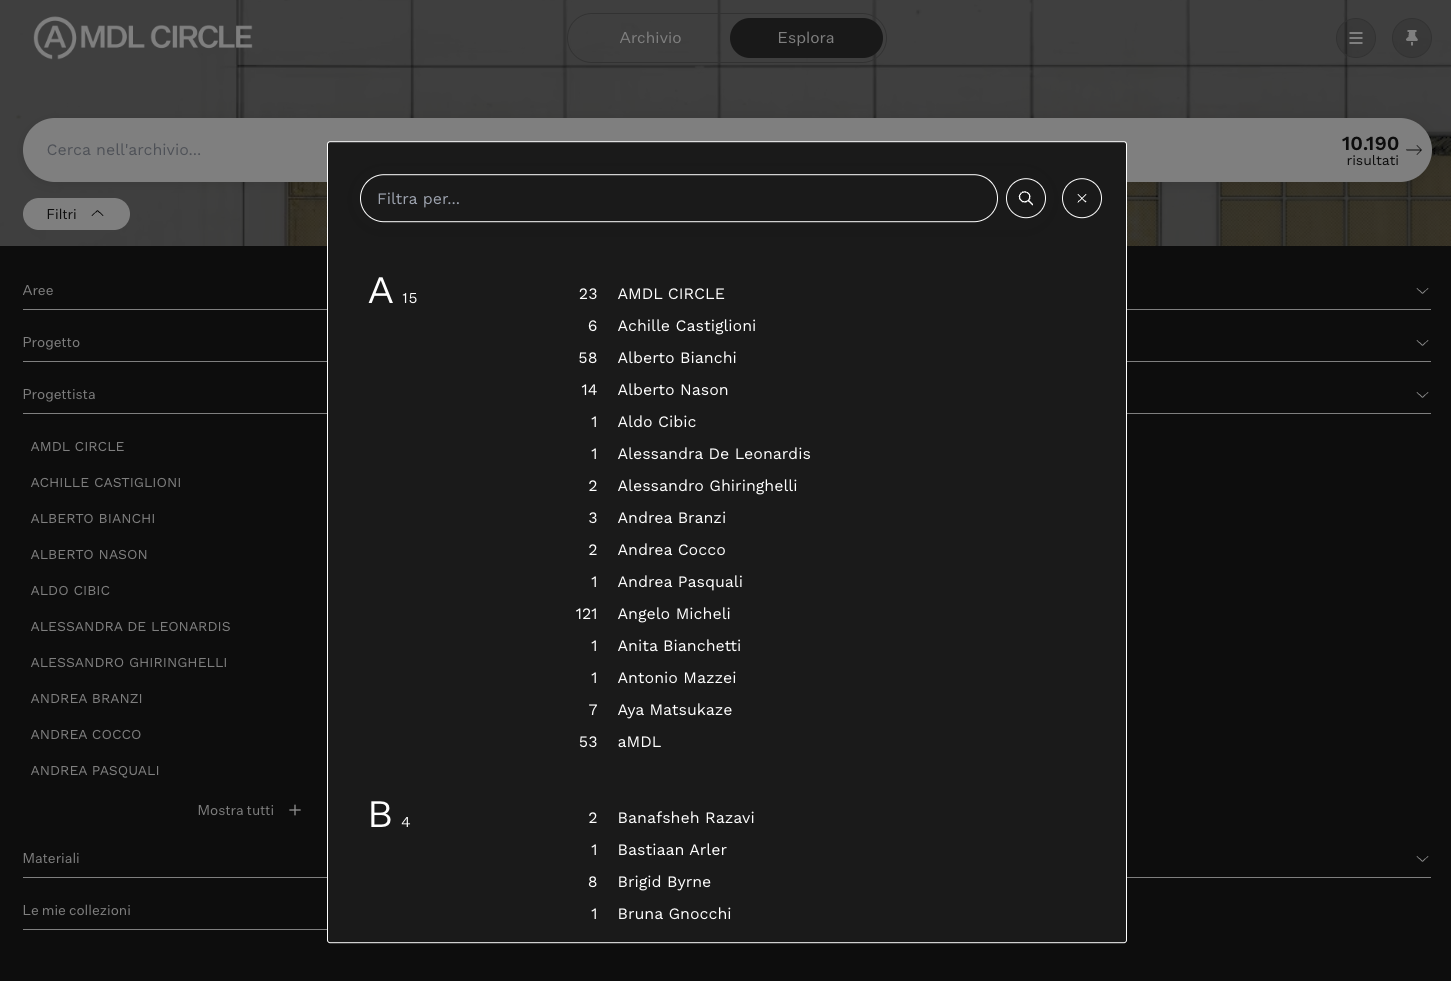Click the AMDL Circle logo
Viewport: 1451px width, 981px height.
coord(143,38)
